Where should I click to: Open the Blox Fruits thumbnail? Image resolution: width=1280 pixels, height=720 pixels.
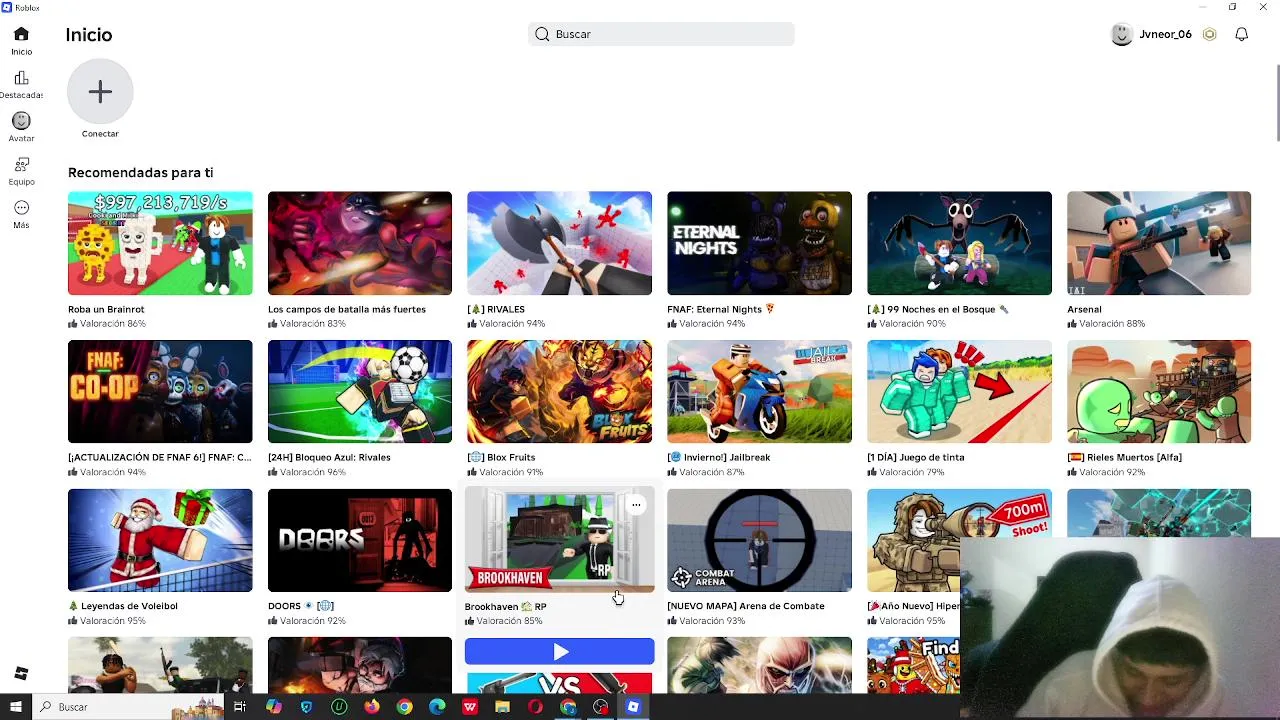point(559,391)
